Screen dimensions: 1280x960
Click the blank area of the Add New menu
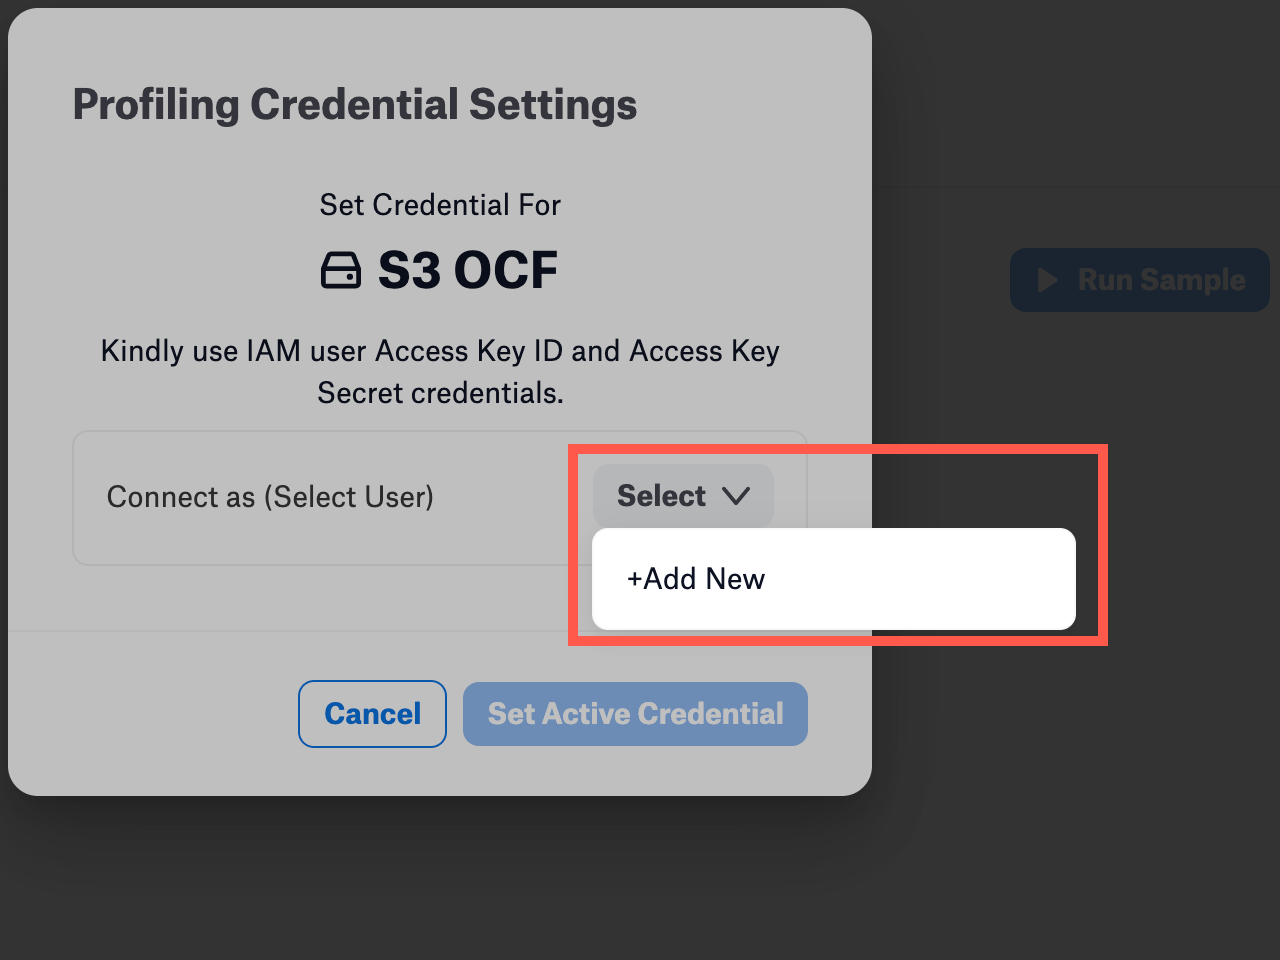click(x=920, y=579)
